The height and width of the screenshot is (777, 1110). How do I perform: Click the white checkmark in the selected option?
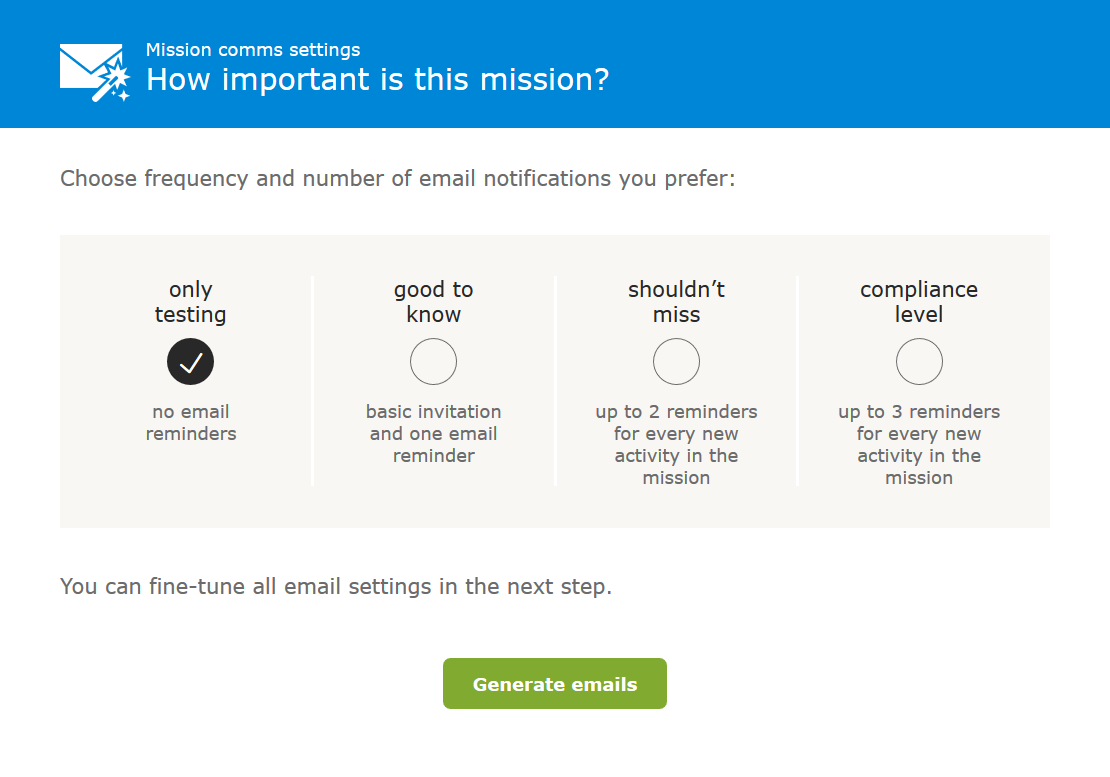tap(190, 363)
